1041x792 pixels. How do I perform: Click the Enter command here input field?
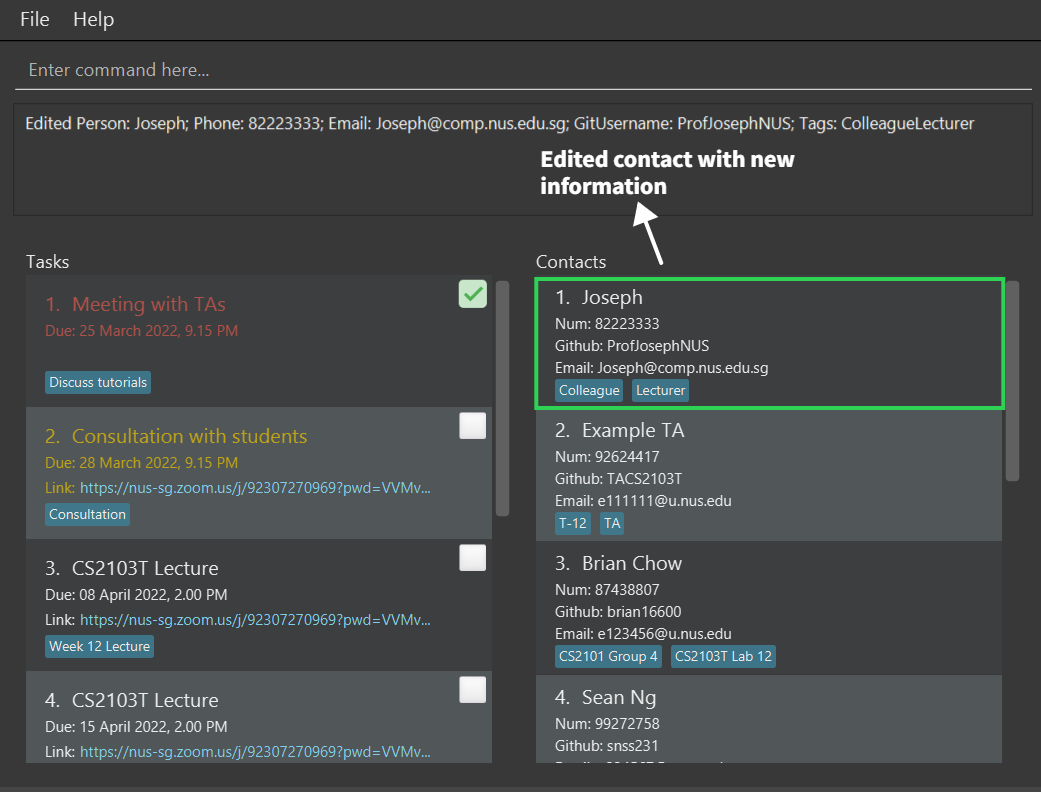click(523, 70)
